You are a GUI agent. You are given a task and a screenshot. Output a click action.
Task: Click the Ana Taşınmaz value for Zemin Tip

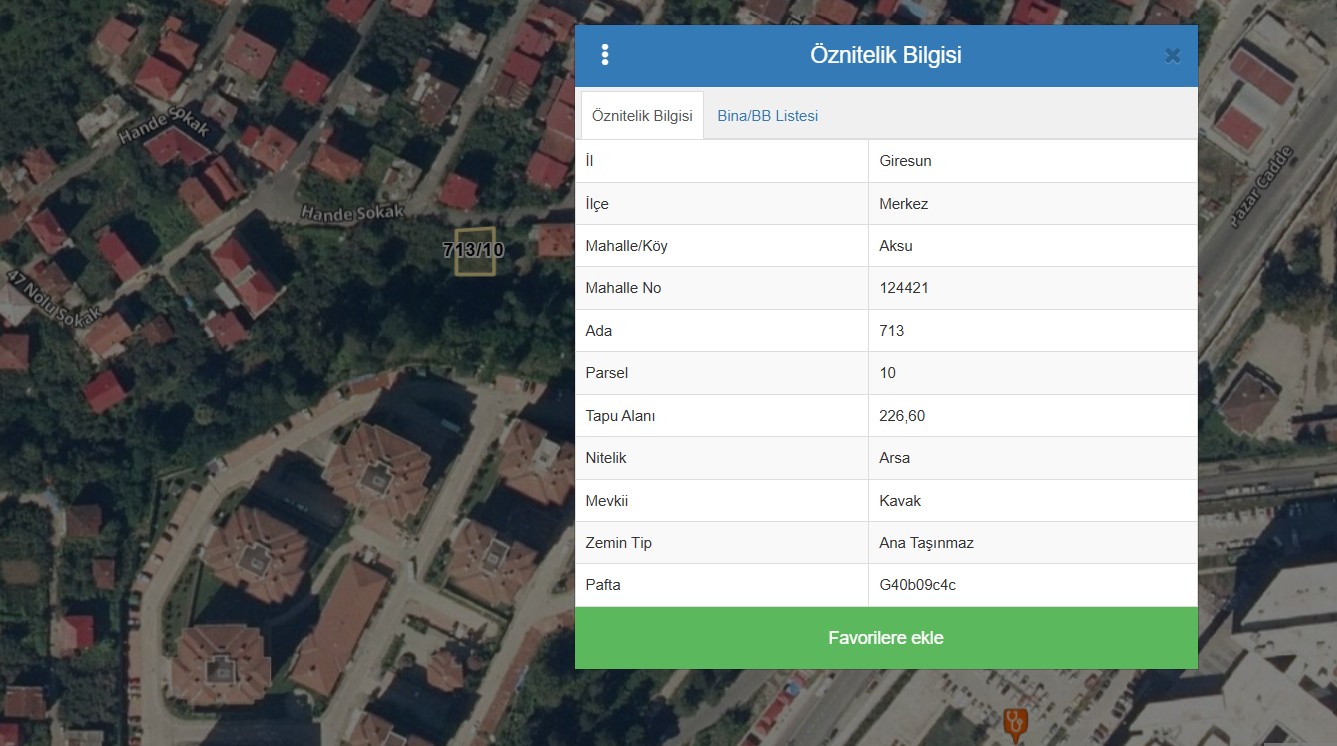click(x=926, y=543)
